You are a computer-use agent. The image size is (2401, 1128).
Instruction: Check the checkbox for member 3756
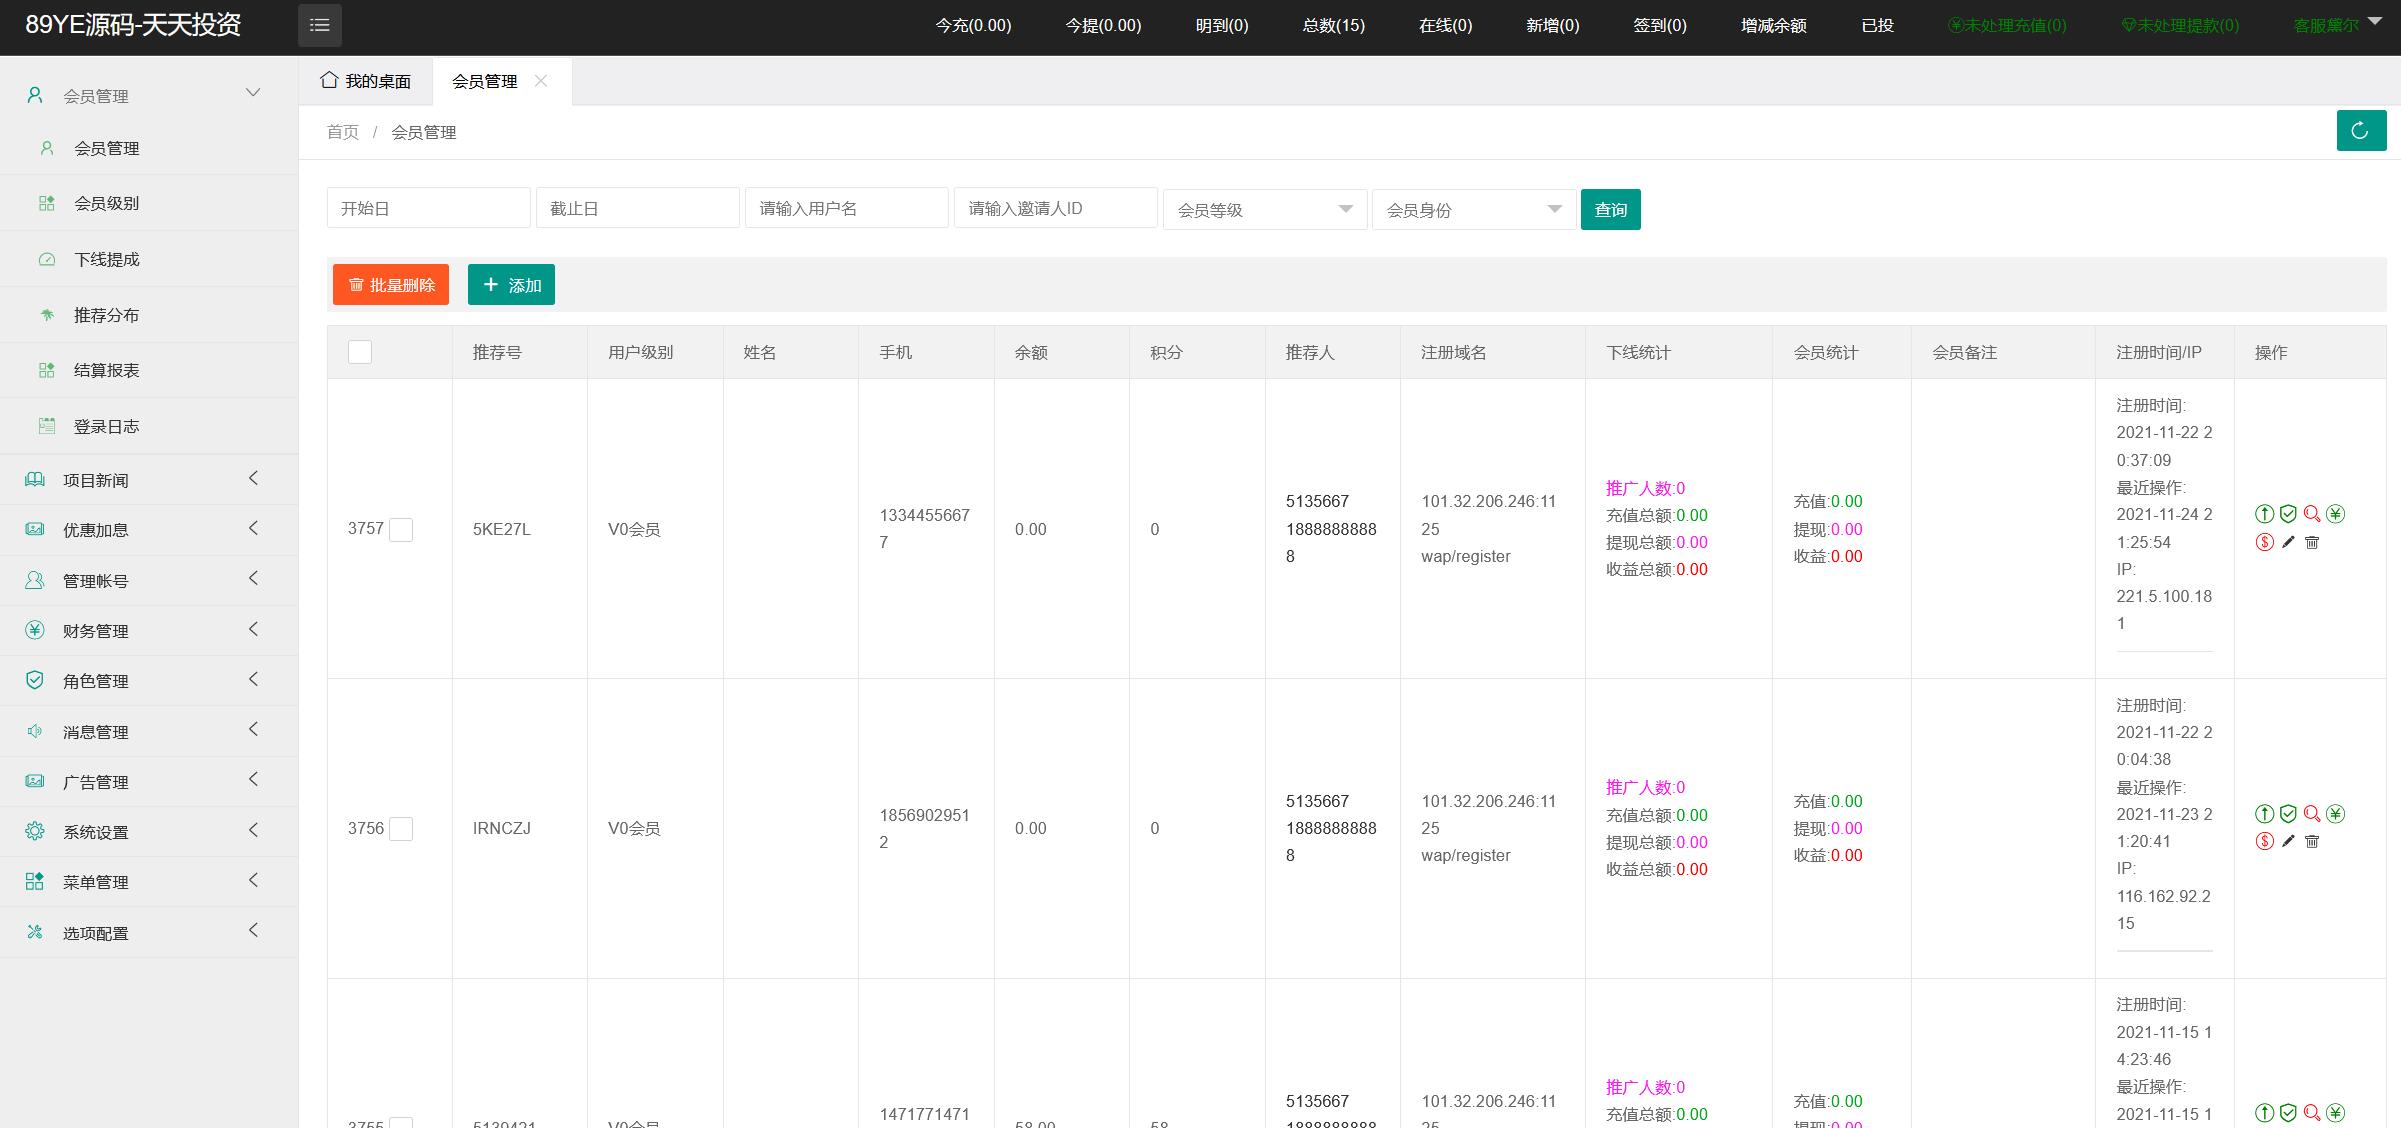point(401,828)
